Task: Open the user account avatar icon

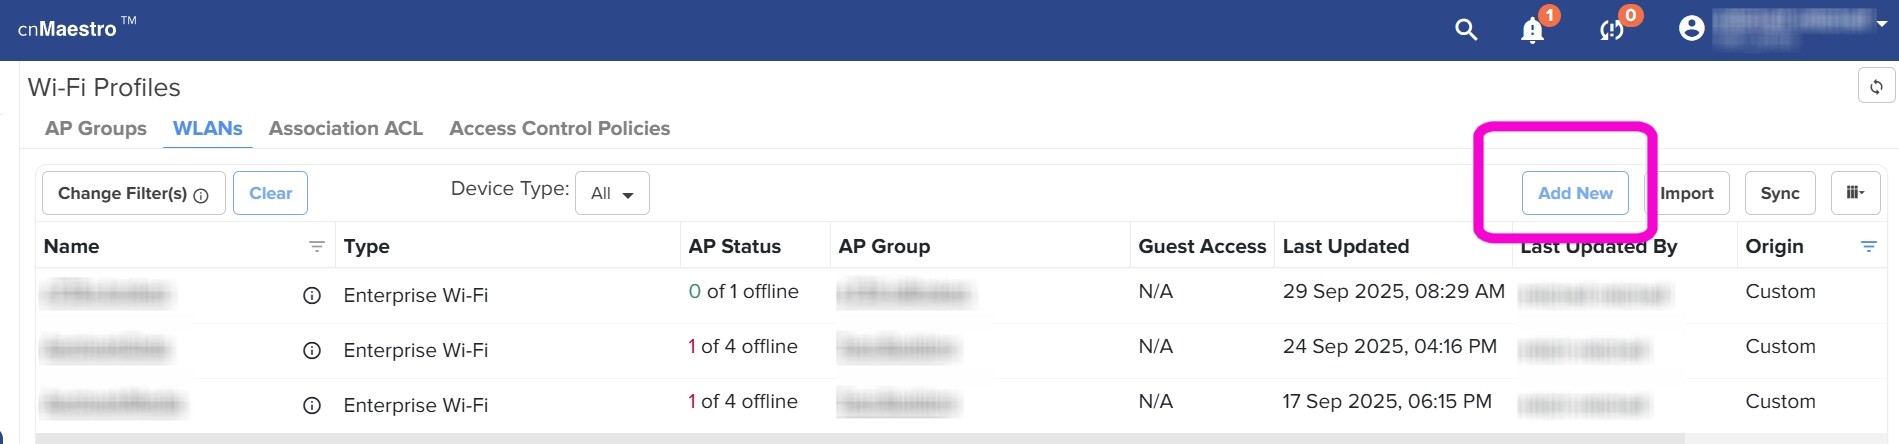Action: pyautogui.click(x=1692, y=29)
